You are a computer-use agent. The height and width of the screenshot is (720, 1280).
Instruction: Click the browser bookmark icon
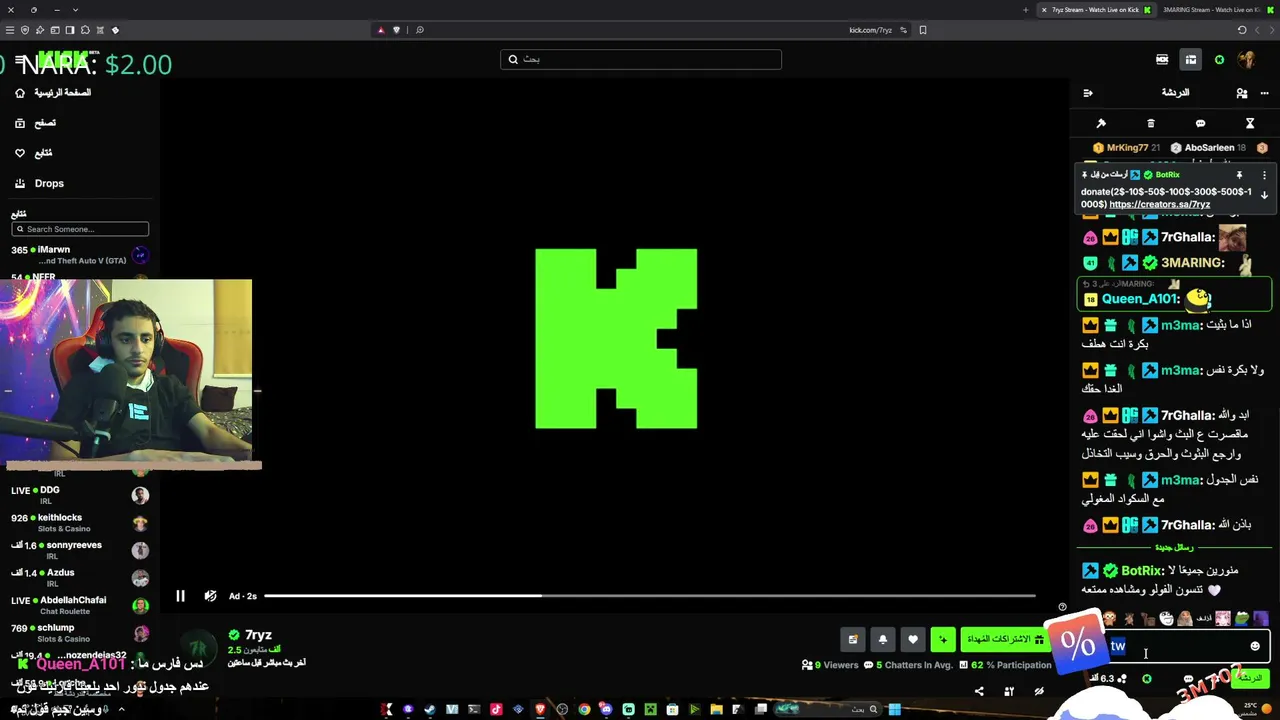pos(922,30)
